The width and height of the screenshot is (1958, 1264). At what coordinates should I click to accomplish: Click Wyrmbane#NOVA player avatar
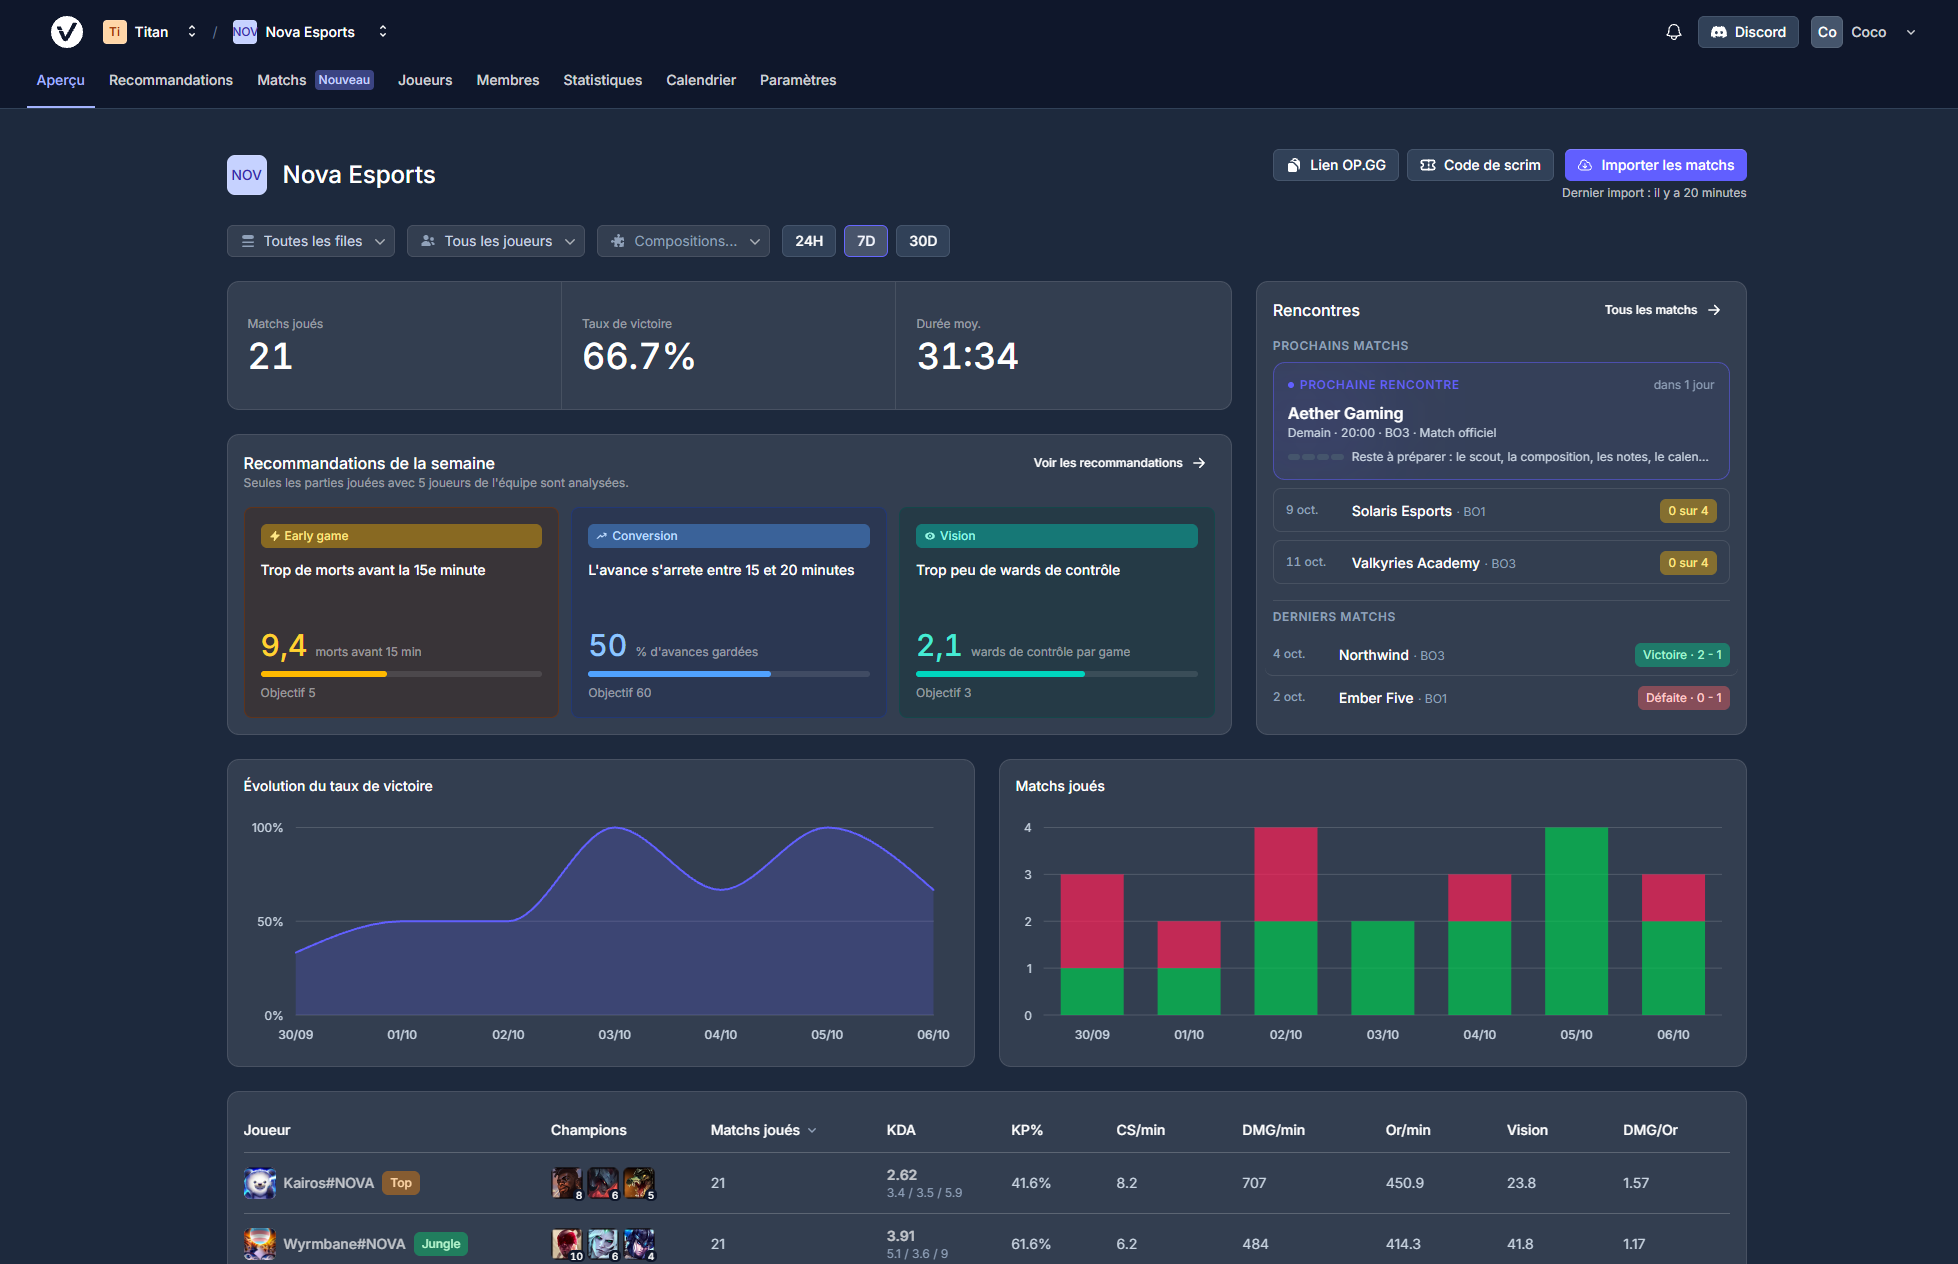[x=260, y=1244]
